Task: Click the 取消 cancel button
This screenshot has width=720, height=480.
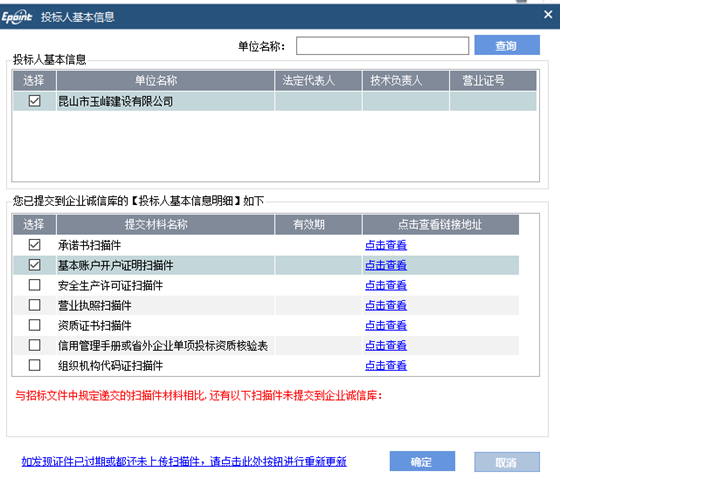Action: [x=506, y=462]
